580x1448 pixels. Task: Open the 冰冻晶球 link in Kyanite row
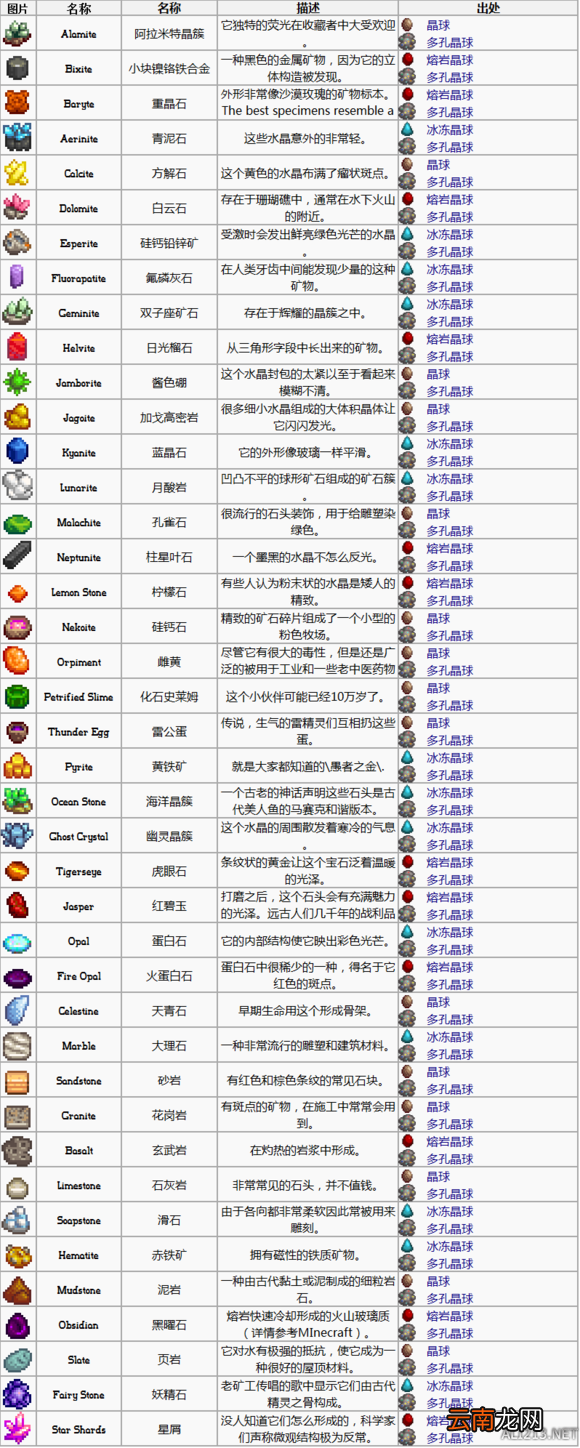click(450, 444)
